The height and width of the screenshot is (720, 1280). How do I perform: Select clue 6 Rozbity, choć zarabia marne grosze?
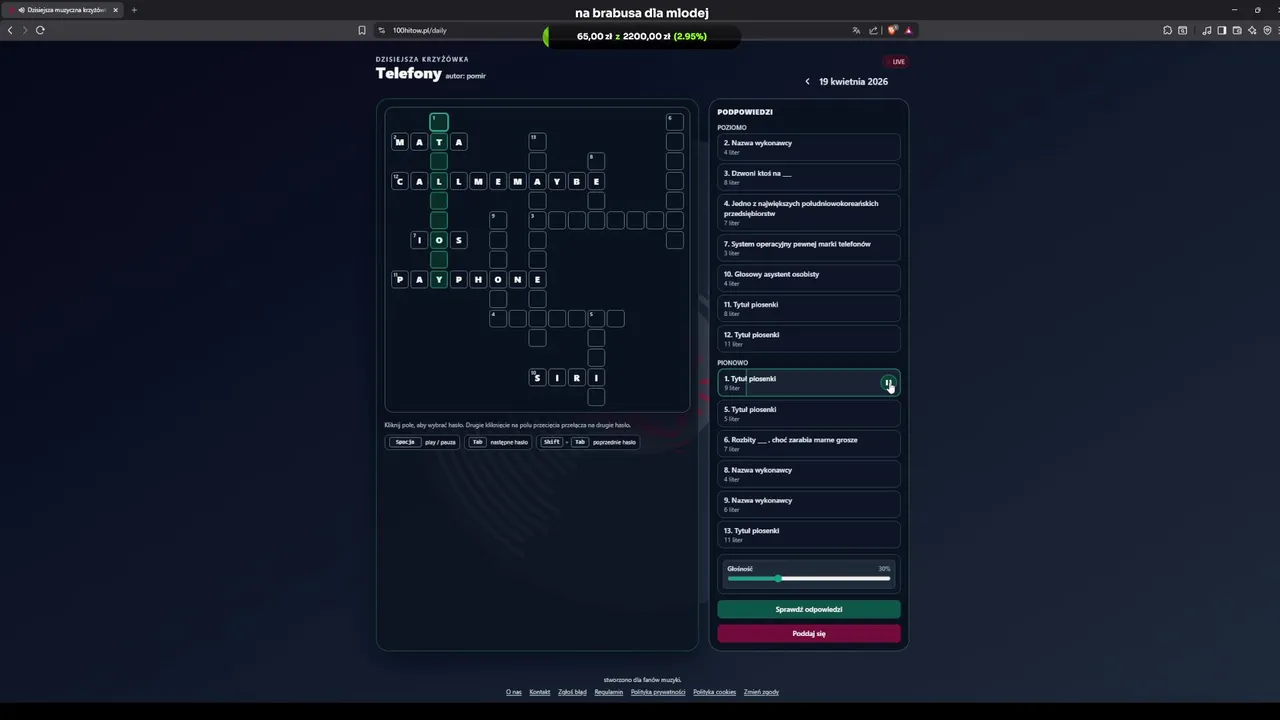click(x=808, y=443)
